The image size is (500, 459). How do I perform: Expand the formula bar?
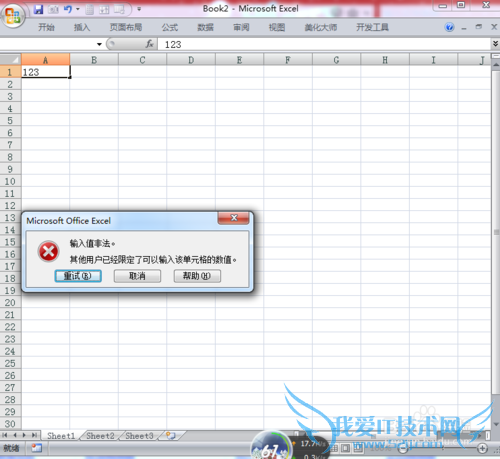pos(496,44)
